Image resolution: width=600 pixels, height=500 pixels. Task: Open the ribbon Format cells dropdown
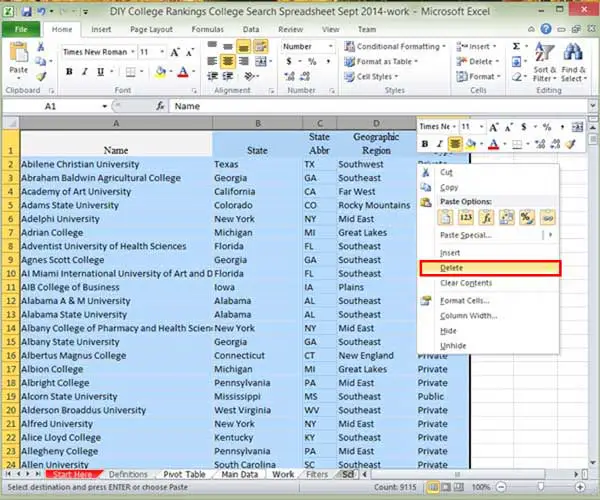499,77
